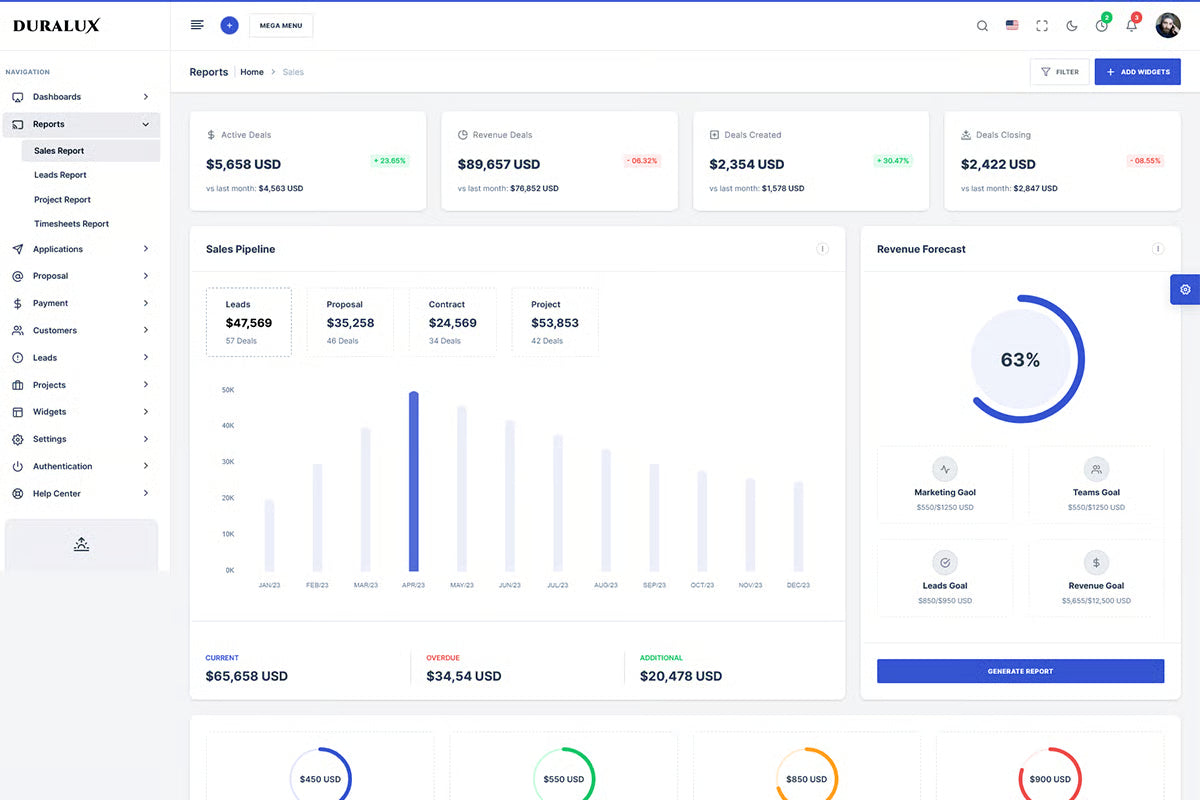Screen dimensions: 1200x800
Task: Click the Add Widgets button
Action: tap(1137, 72)
